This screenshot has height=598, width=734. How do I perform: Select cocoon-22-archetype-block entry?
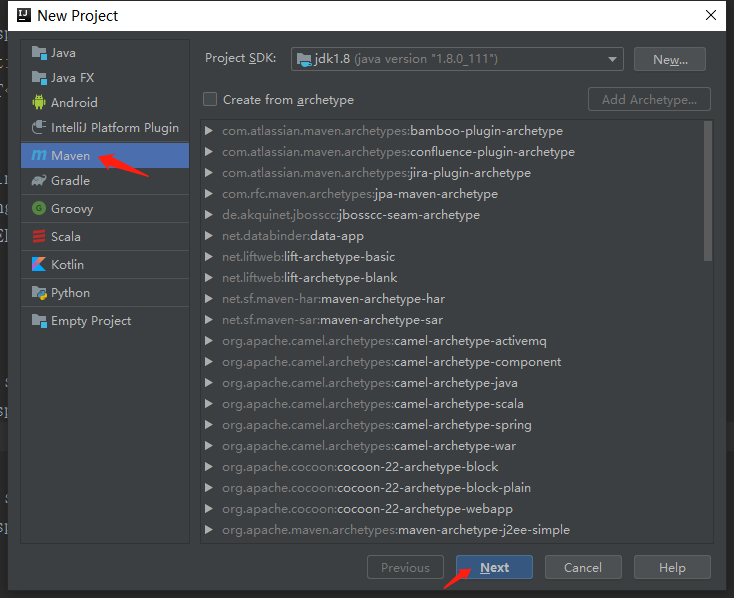point(360,467)
